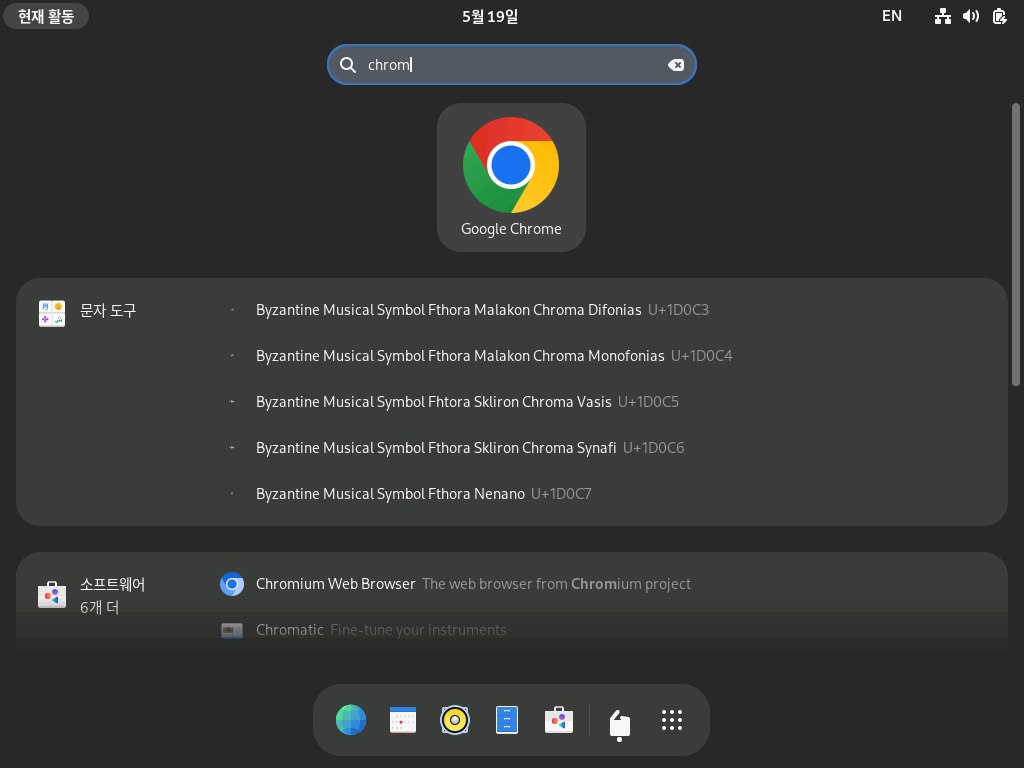Open the Calendar app in the dock

pyautogui.click(x=403, y=720)
